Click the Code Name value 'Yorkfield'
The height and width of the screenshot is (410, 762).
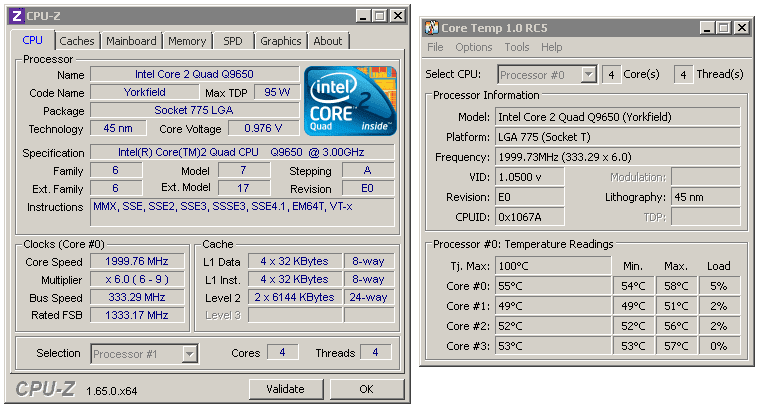pos(145,92)
